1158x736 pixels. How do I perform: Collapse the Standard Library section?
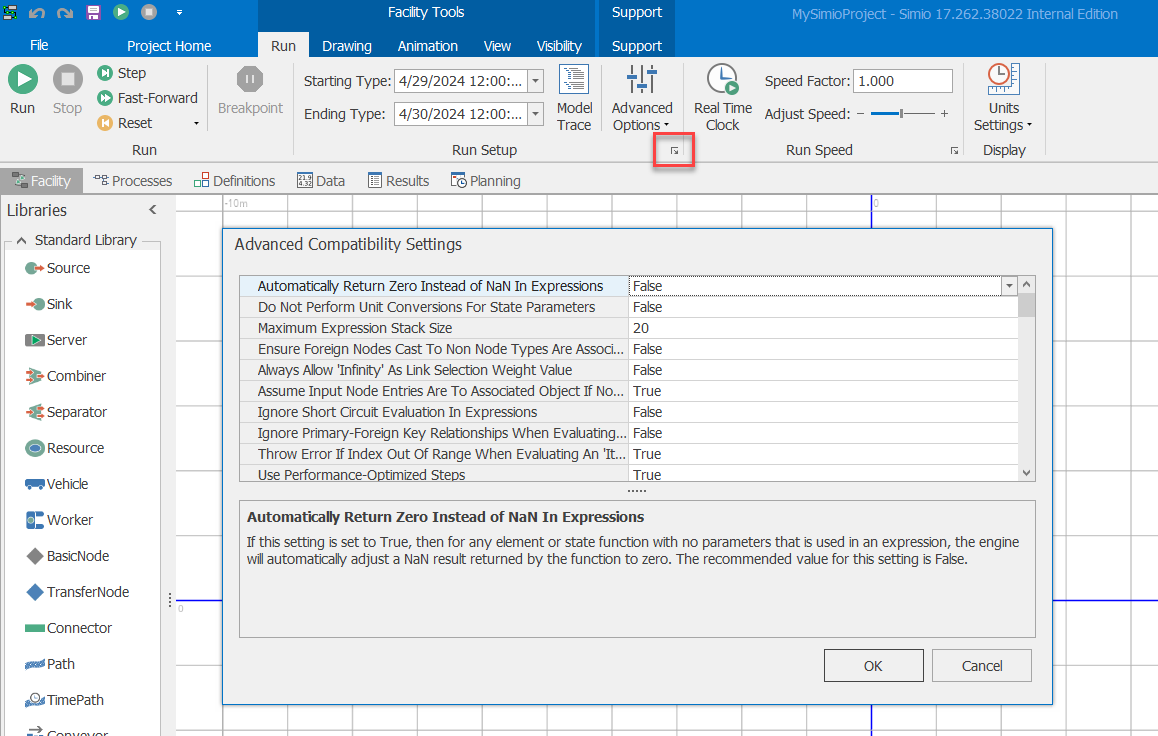(x=21, y=241)
